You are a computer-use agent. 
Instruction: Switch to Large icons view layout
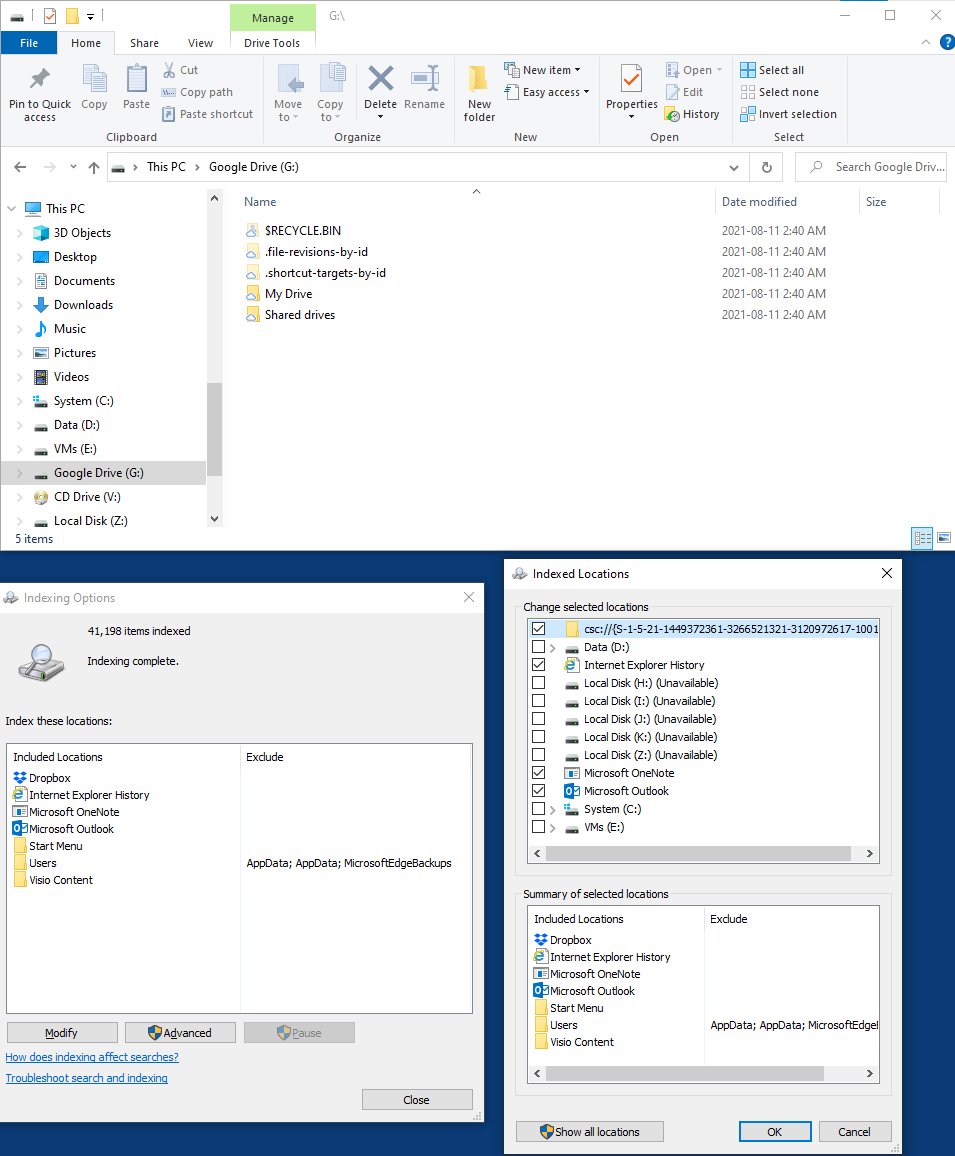tap(944, 538)
